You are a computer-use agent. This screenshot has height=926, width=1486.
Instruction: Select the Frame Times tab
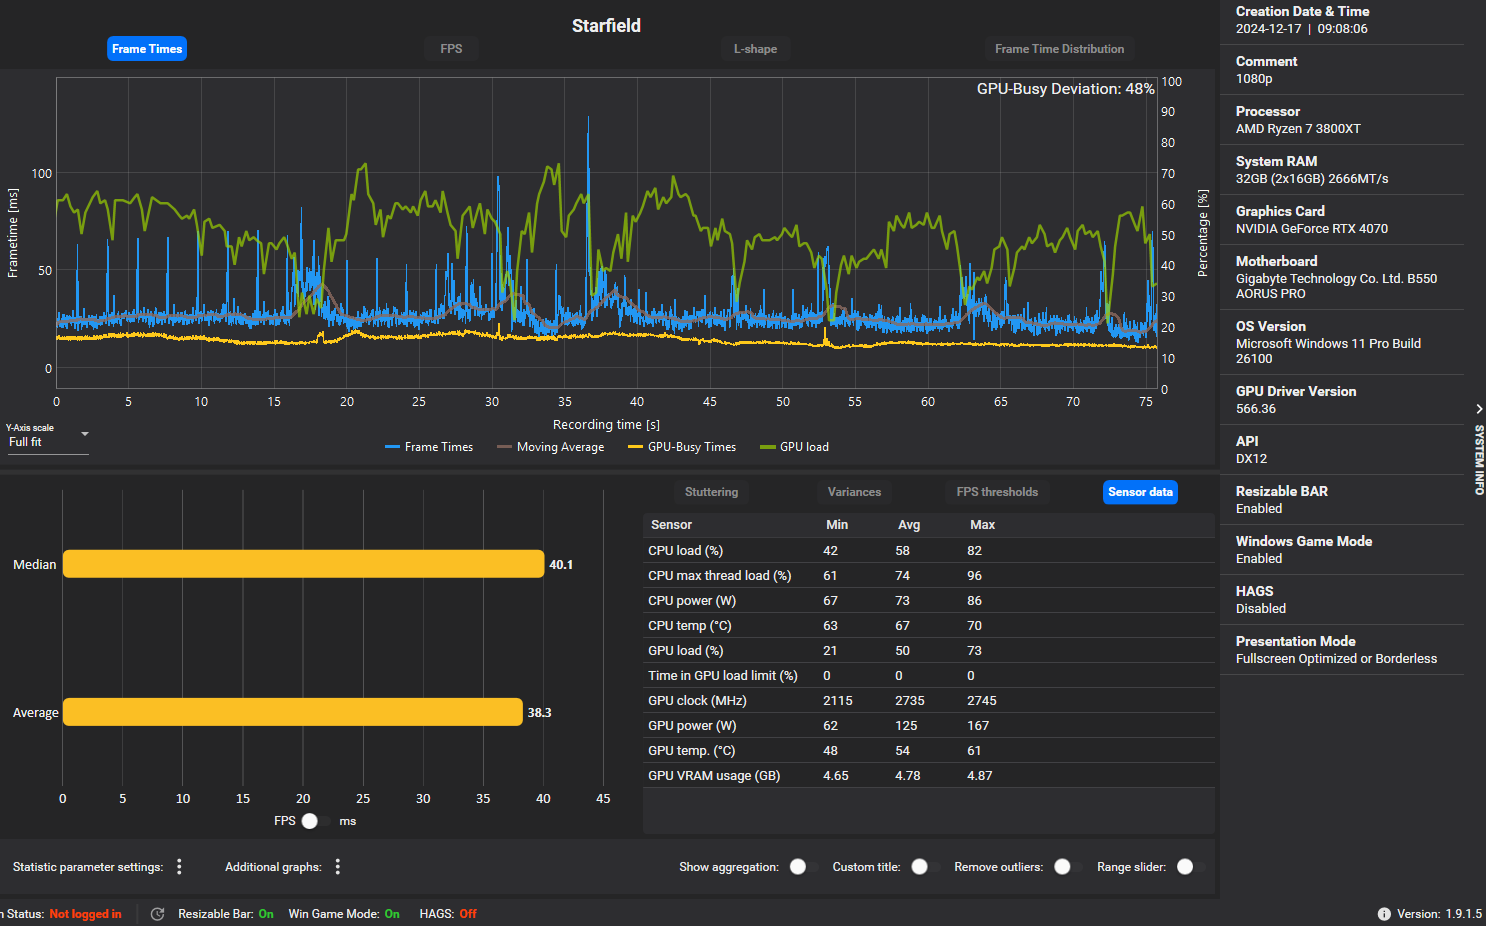(x=147, y=49)
